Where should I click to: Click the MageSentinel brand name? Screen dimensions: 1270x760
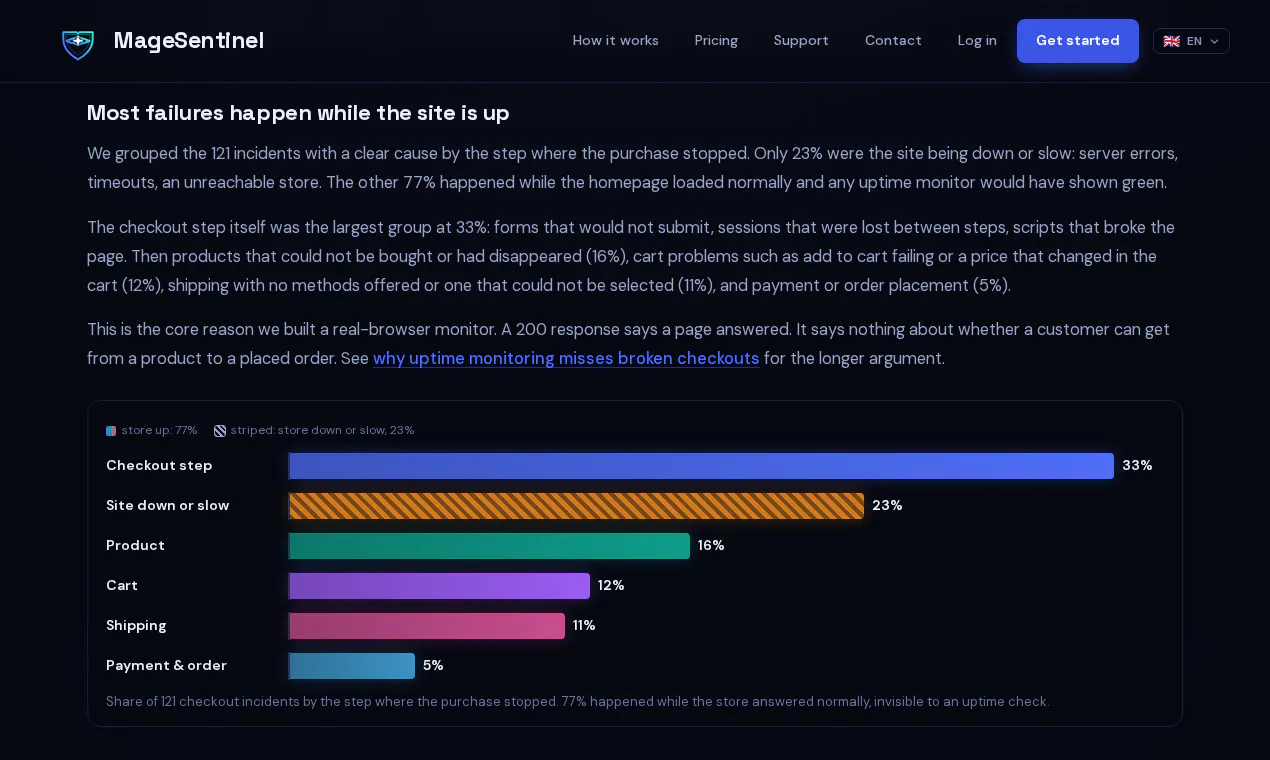pyautogui.click(x=189, y=40)
